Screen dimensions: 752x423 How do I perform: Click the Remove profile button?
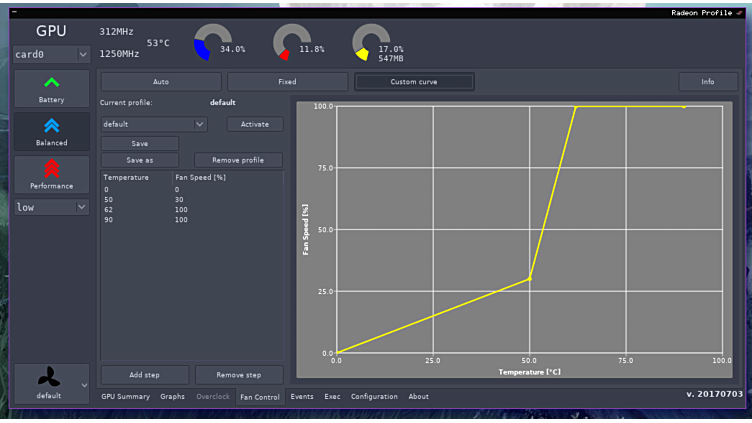tap(238, 160)
